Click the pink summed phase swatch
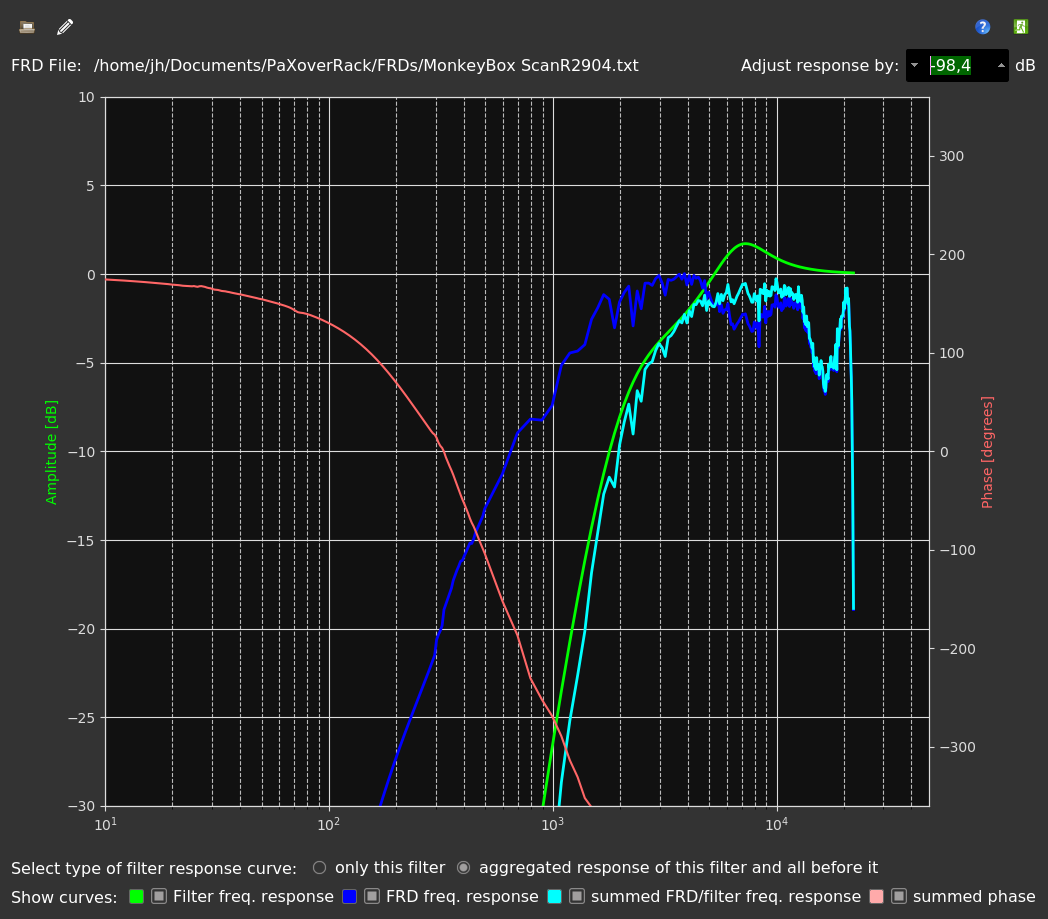 coord(876,897)
